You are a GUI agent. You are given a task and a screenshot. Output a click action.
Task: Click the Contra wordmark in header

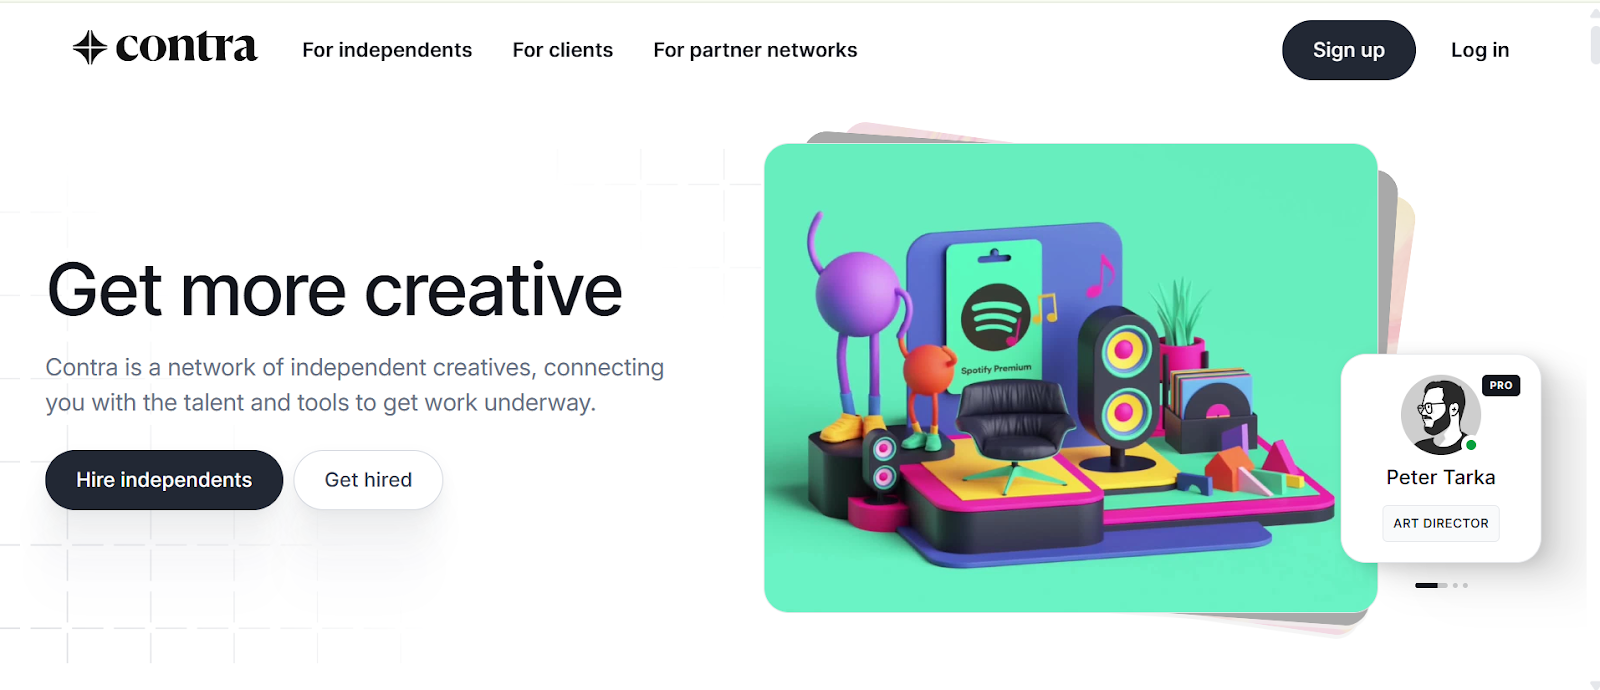point(186,46)
